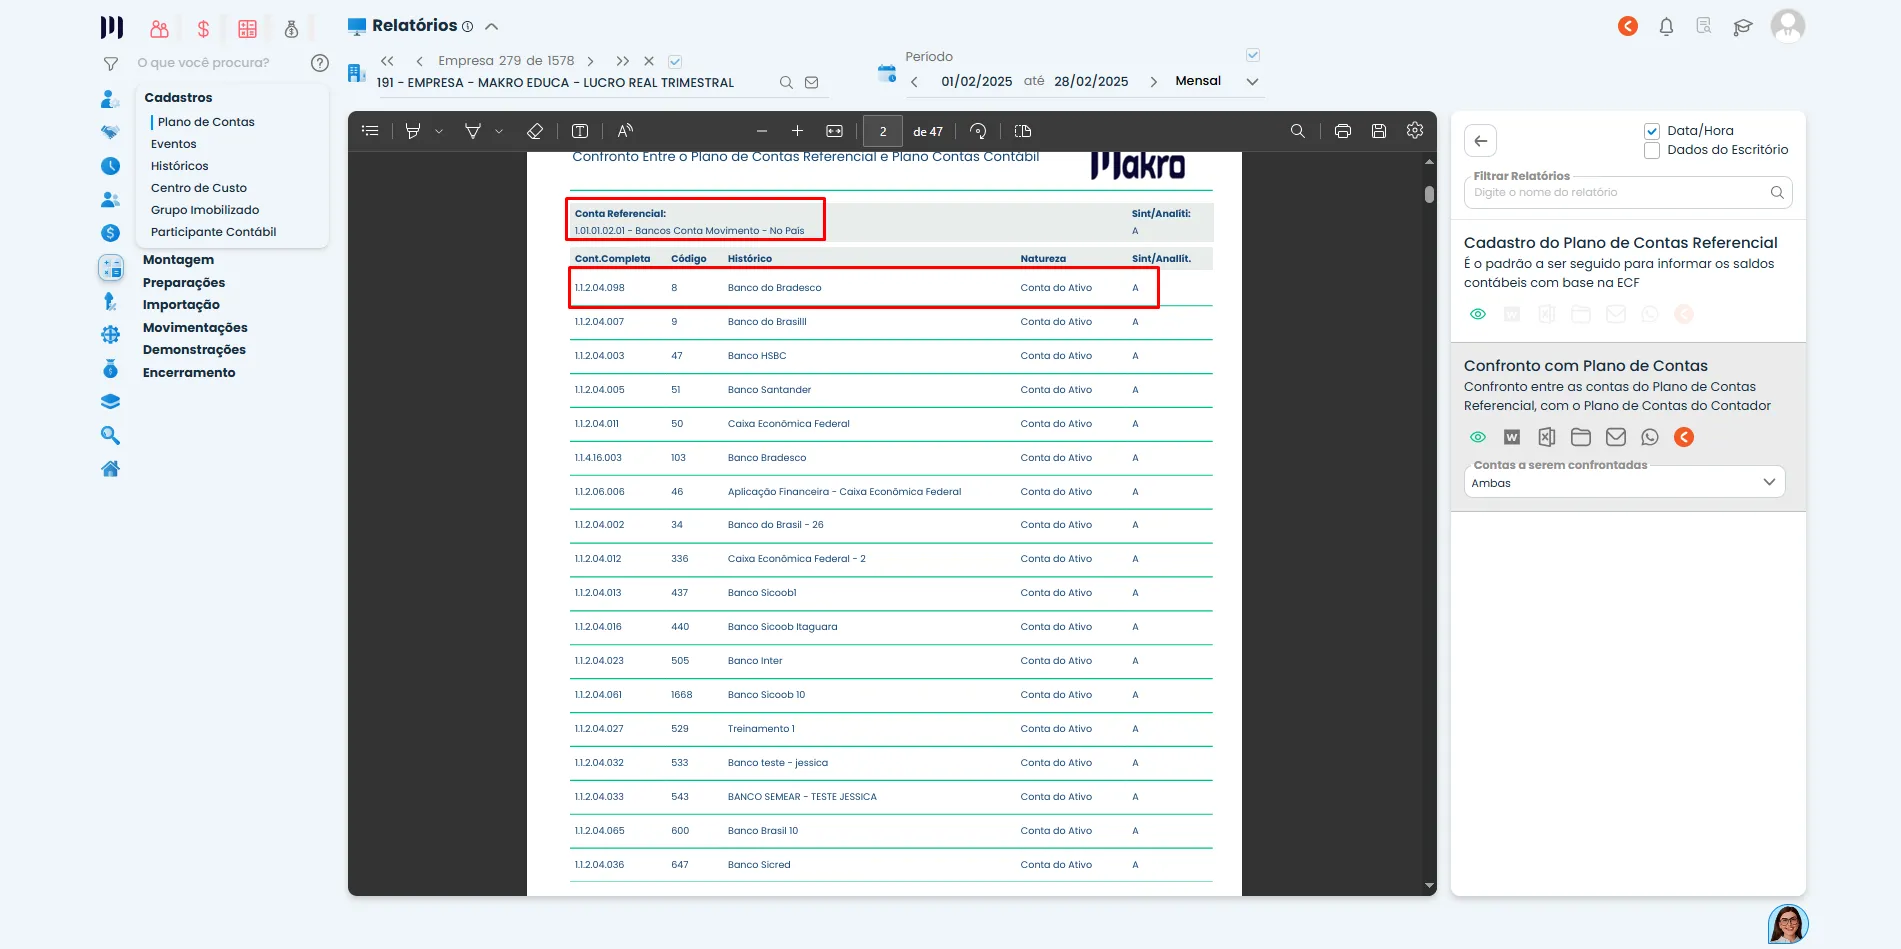Search inside the PDF document
1901x949 pixels.
[1298, 131]
